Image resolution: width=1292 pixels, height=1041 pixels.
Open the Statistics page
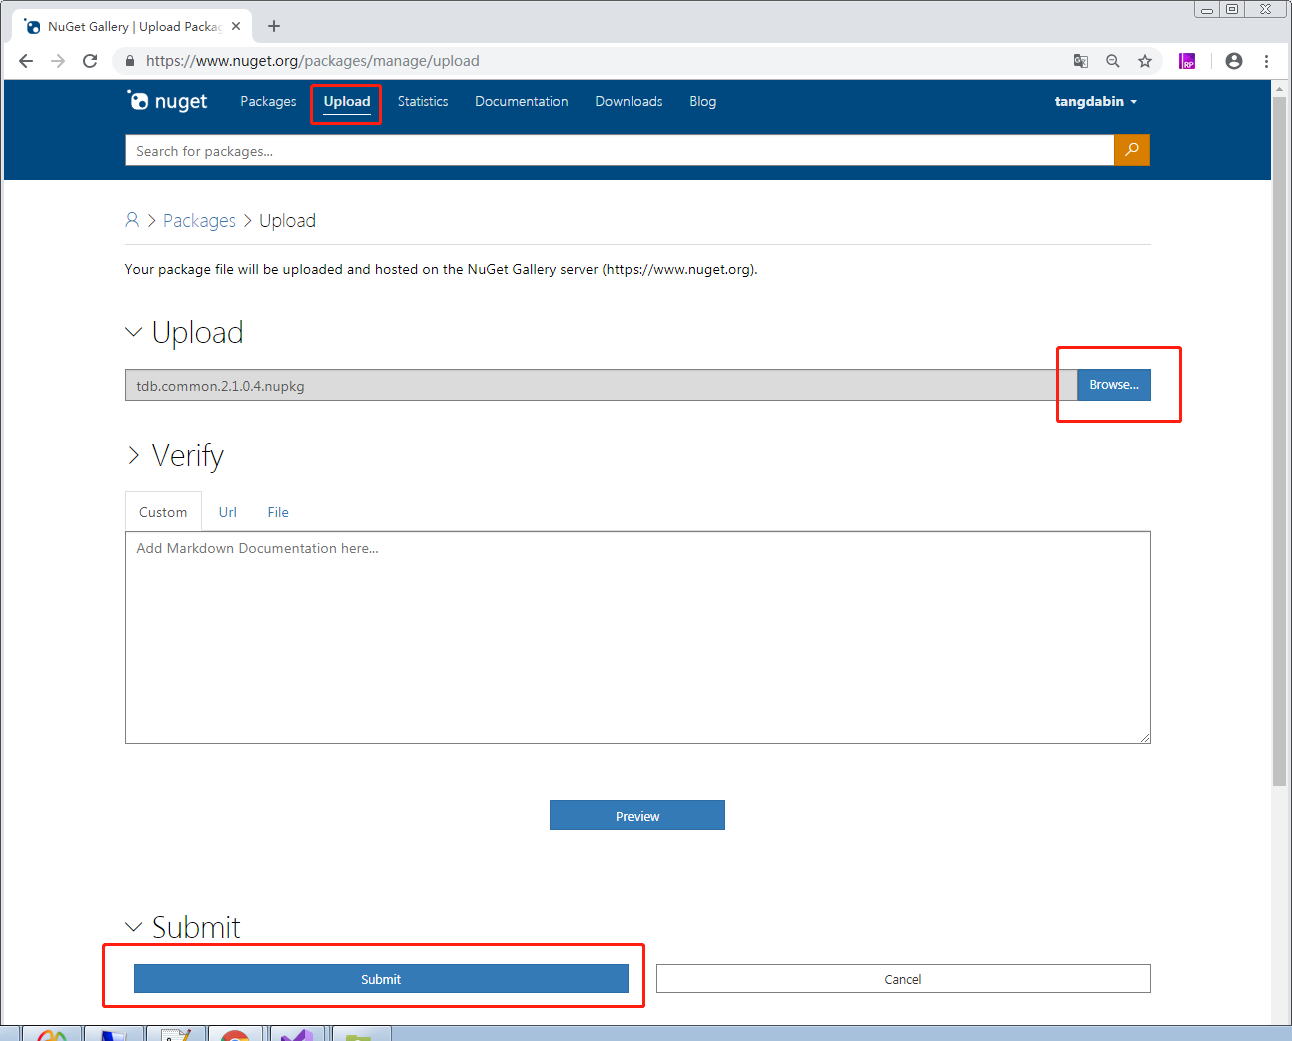click(423, 101)
